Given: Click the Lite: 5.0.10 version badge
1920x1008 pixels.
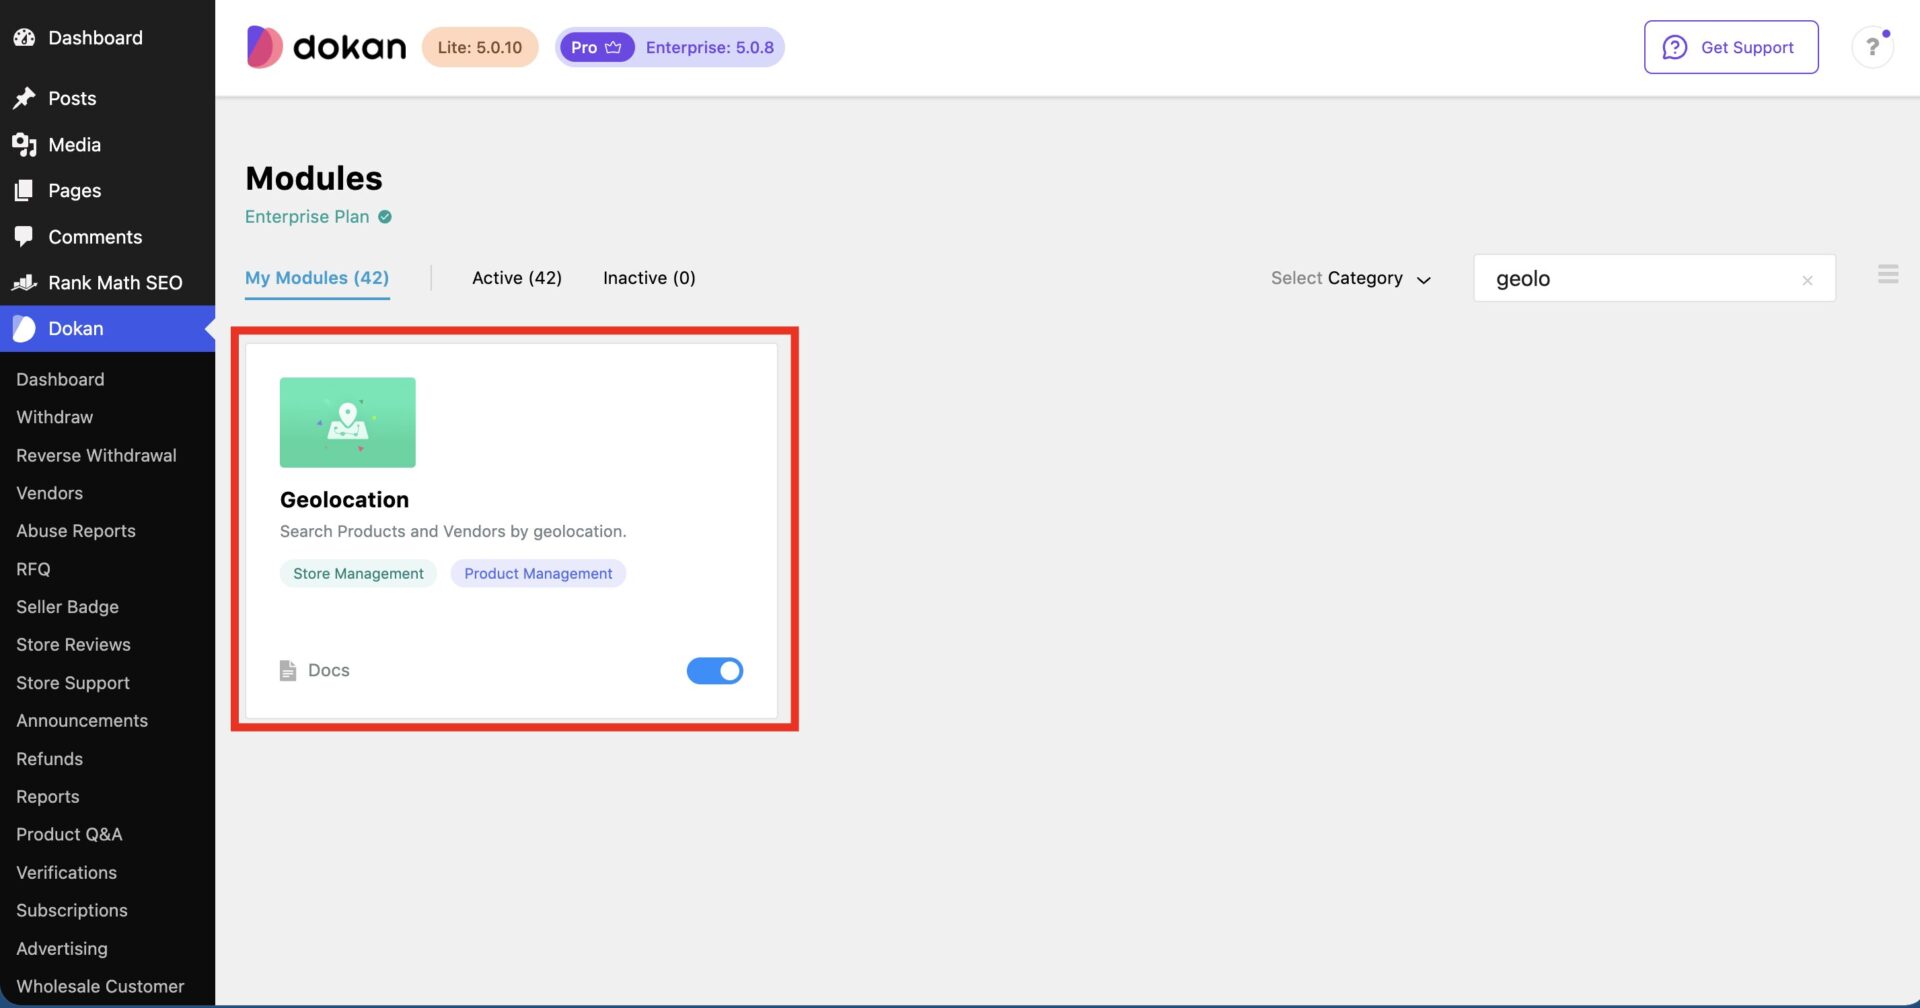Looking at the screenshot, I should click(x=480, y=47).
